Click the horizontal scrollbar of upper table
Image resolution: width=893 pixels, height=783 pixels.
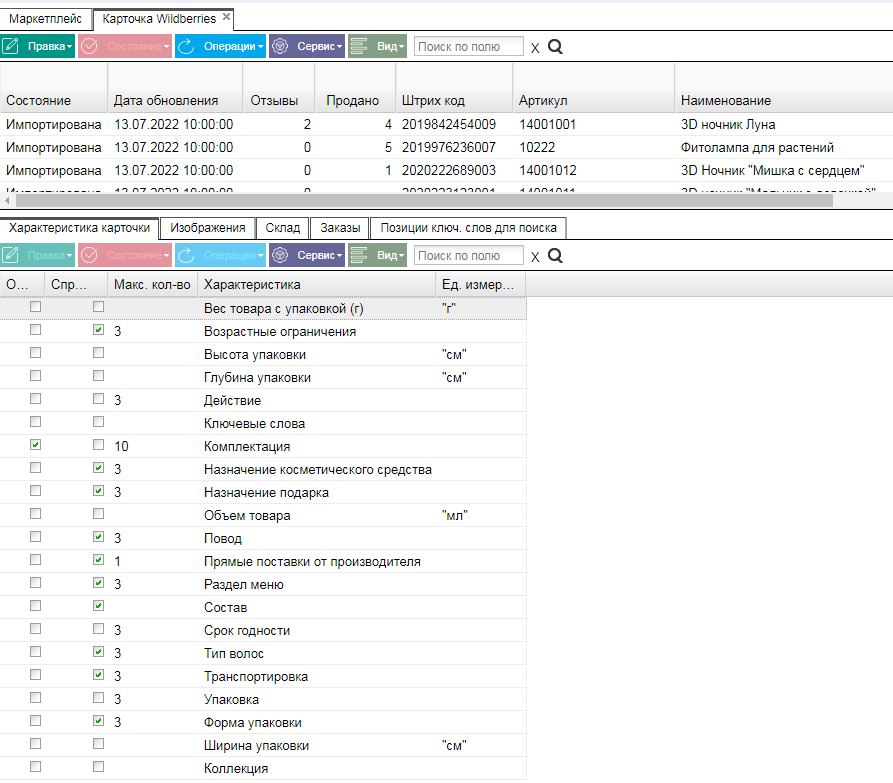(x=424, y=200)
